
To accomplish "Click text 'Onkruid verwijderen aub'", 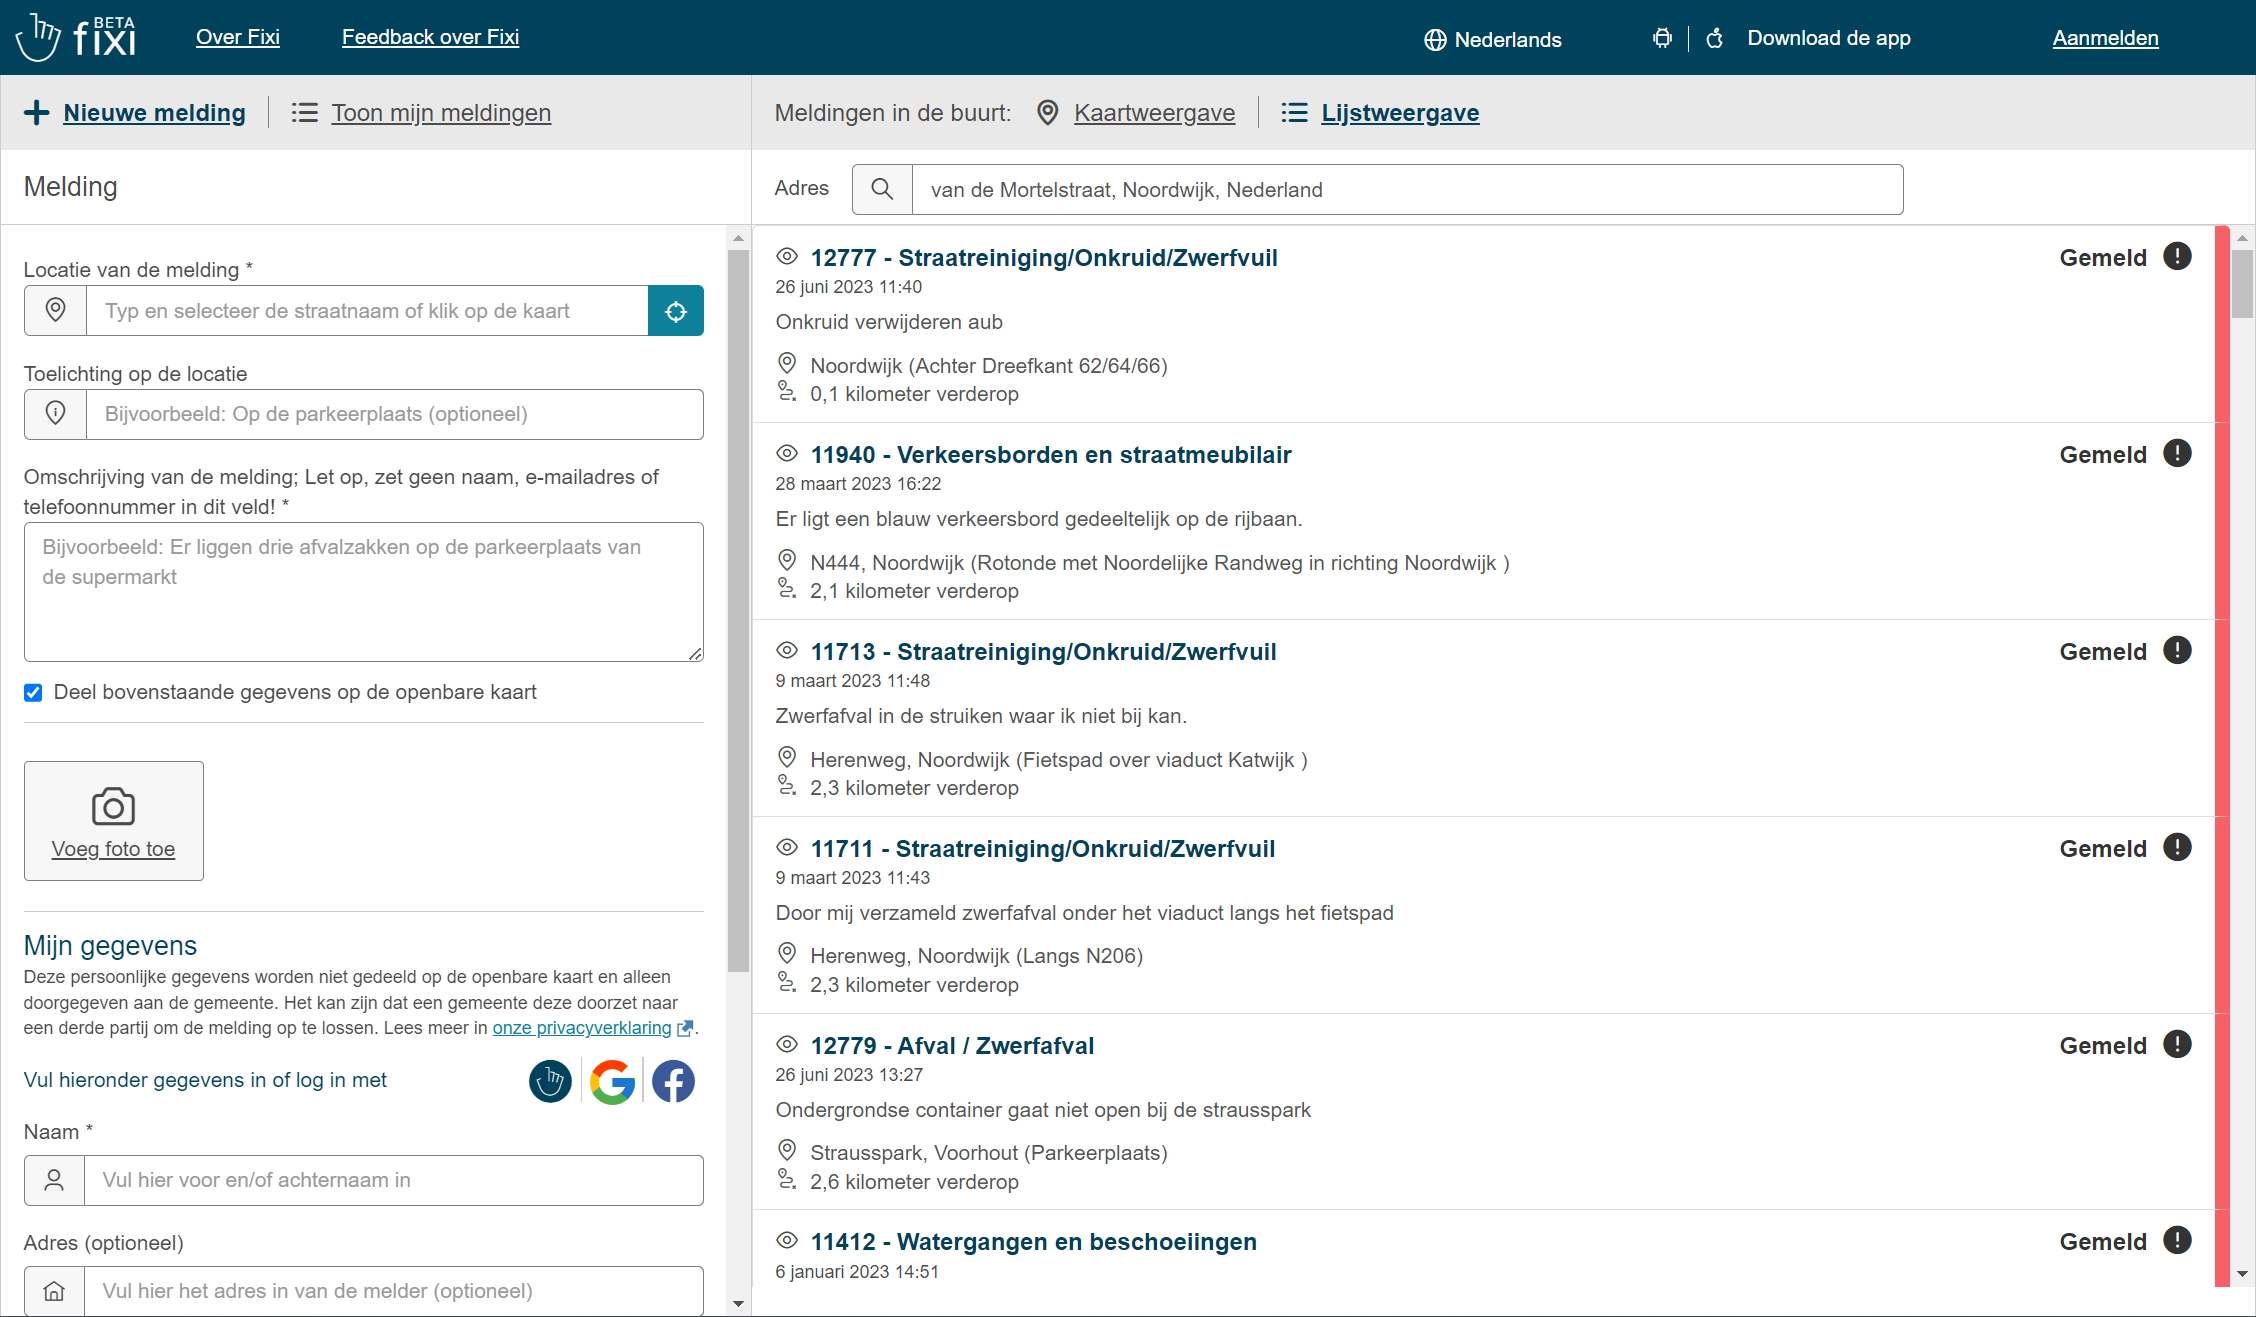I will 889,322.
